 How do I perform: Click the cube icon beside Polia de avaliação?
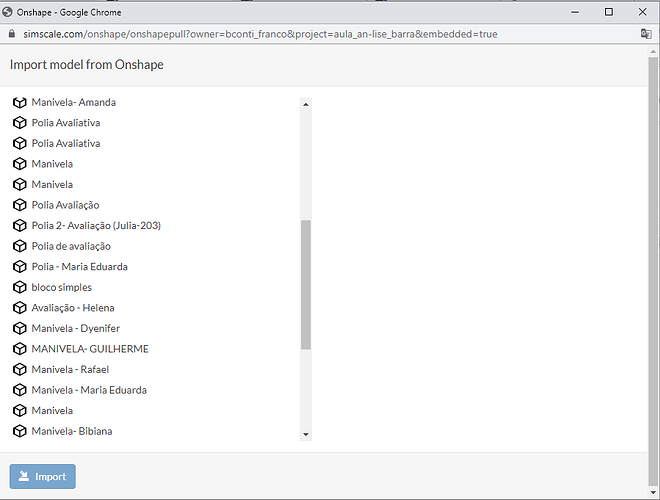pyautogui.click(x=19, y=246)
